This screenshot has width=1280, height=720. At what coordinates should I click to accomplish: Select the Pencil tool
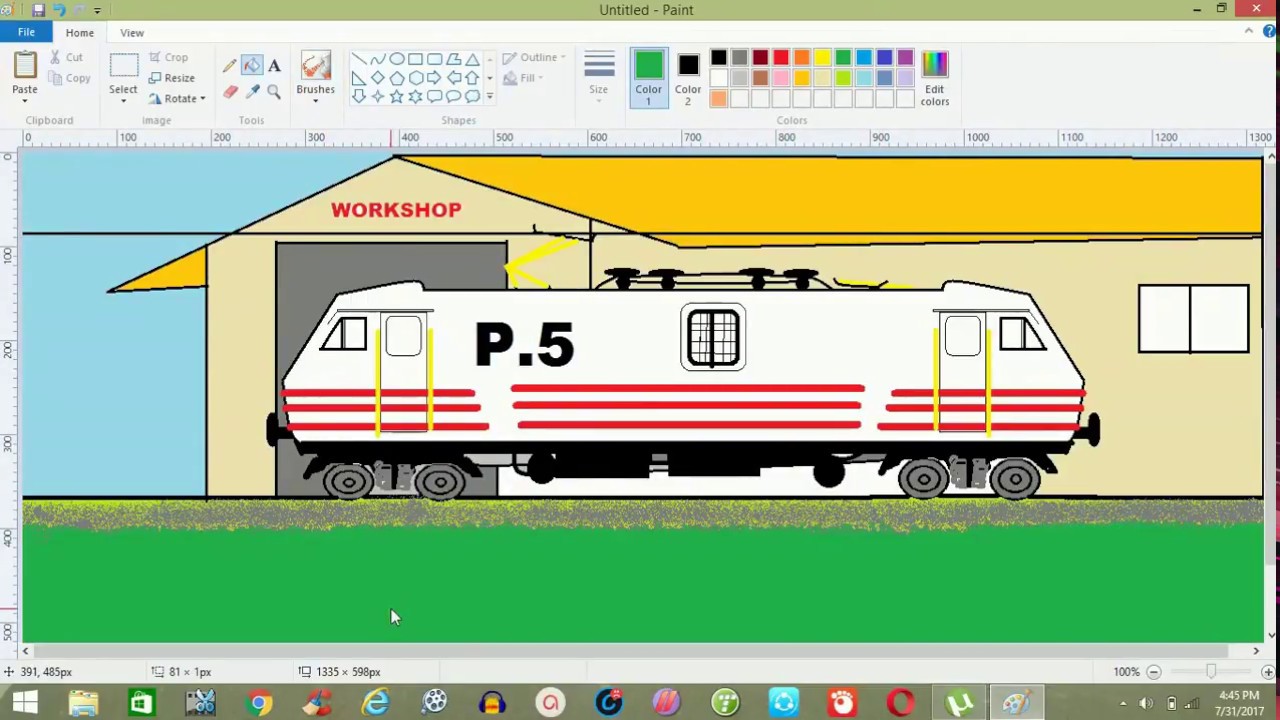[230, 66]
